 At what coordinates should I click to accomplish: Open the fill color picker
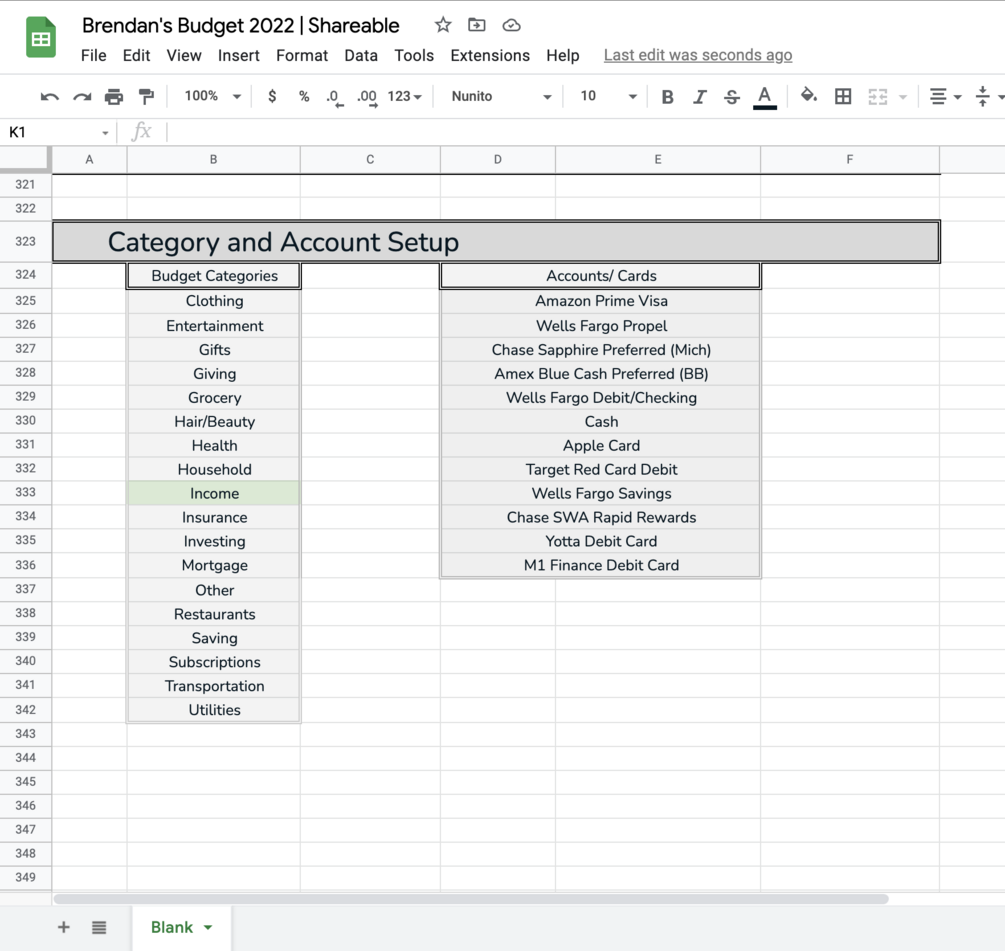pos(809,96)
